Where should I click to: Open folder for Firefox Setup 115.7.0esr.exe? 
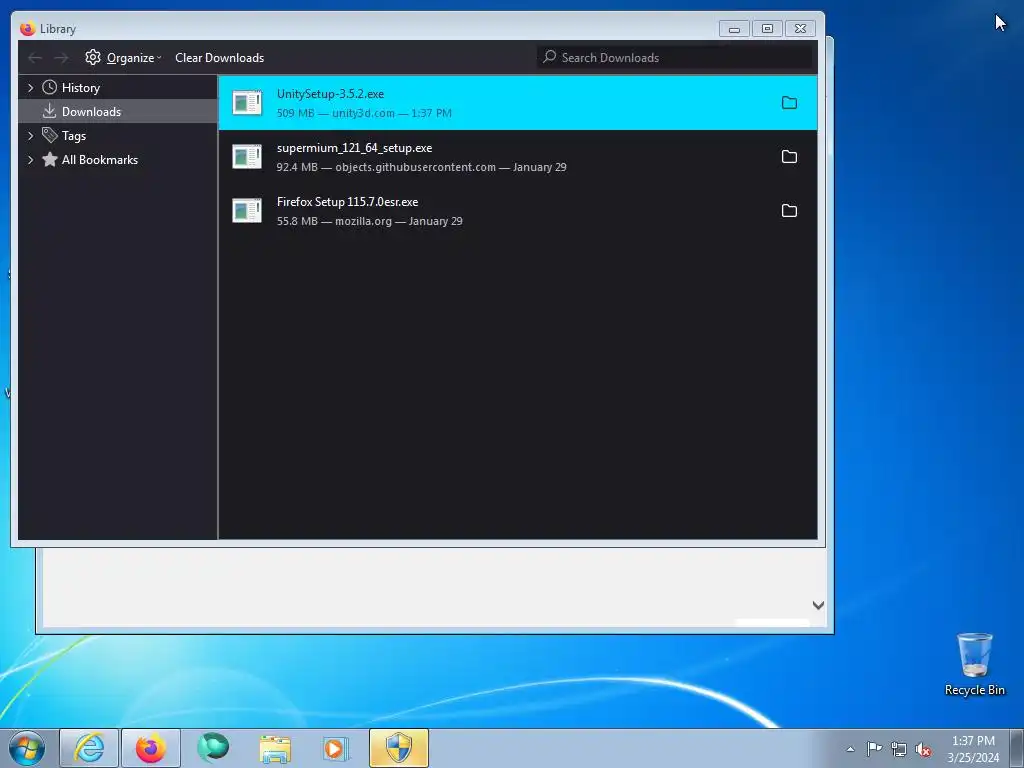(789, 211)
